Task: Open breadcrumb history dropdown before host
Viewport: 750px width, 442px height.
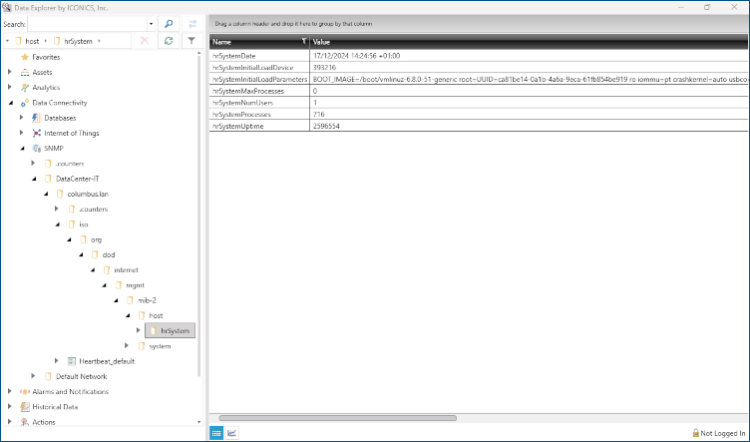Action: click(7, 41)
